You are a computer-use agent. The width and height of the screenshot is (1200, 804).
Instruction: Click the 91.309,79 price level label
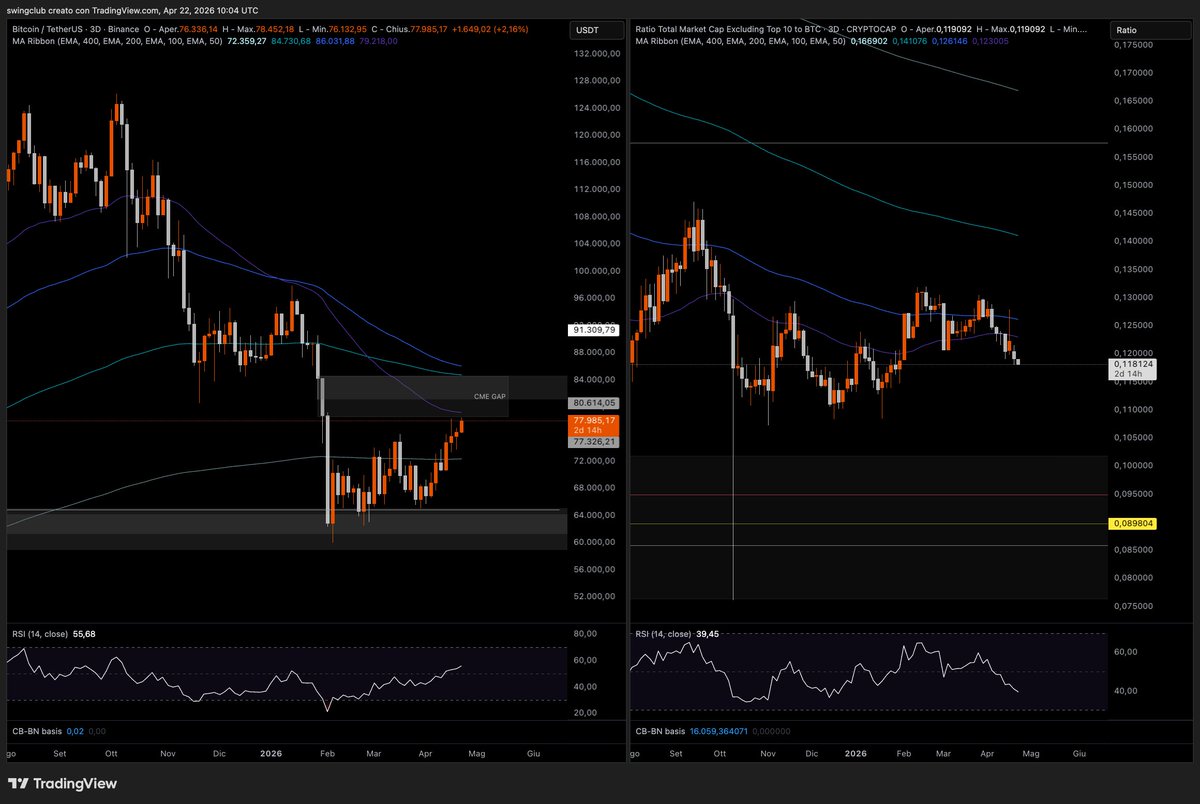pos(593,329)
